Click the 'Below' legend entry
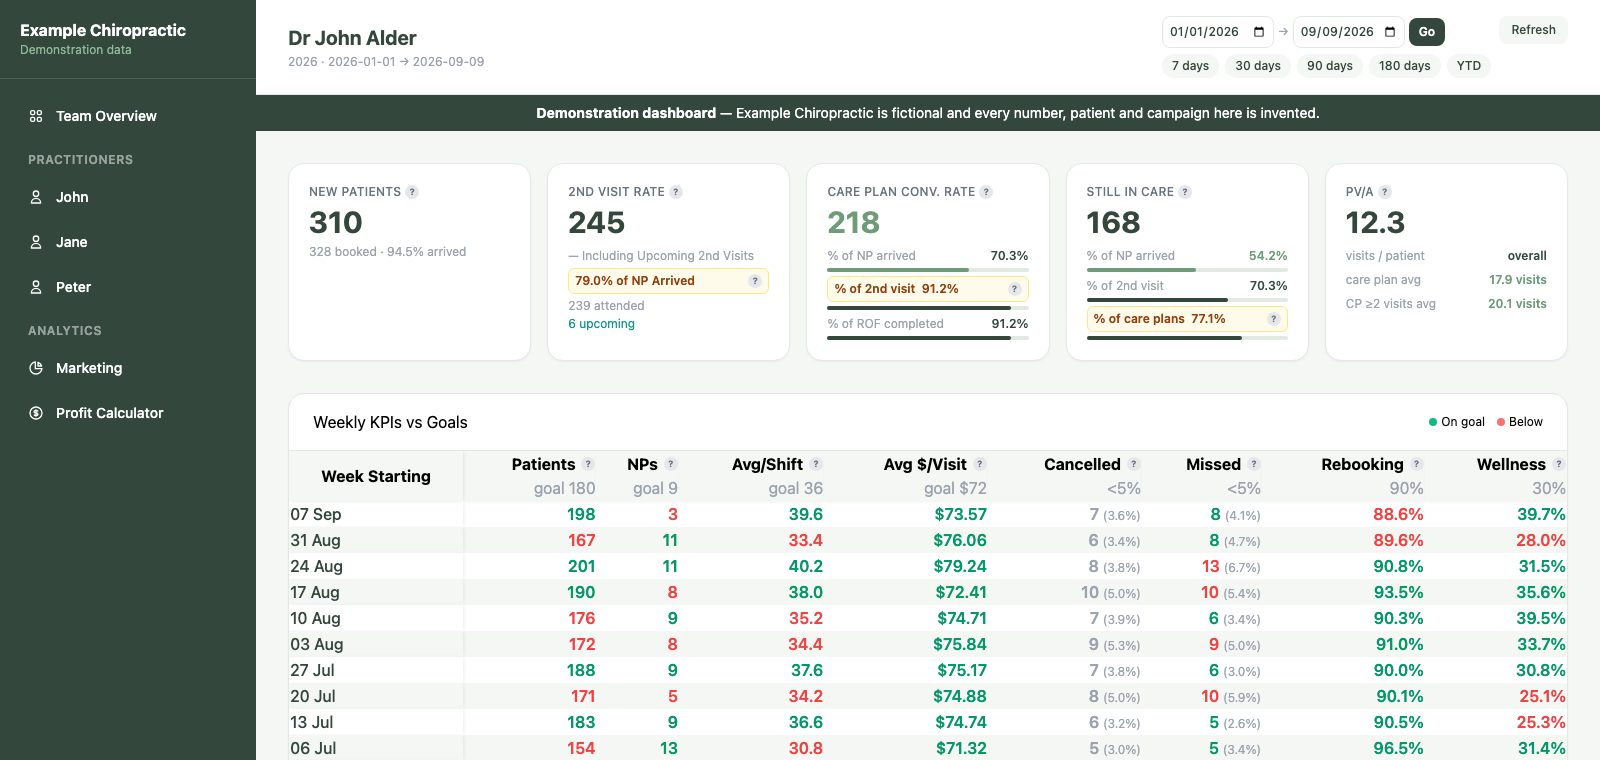1600x760 pixels. (1520, 422)
